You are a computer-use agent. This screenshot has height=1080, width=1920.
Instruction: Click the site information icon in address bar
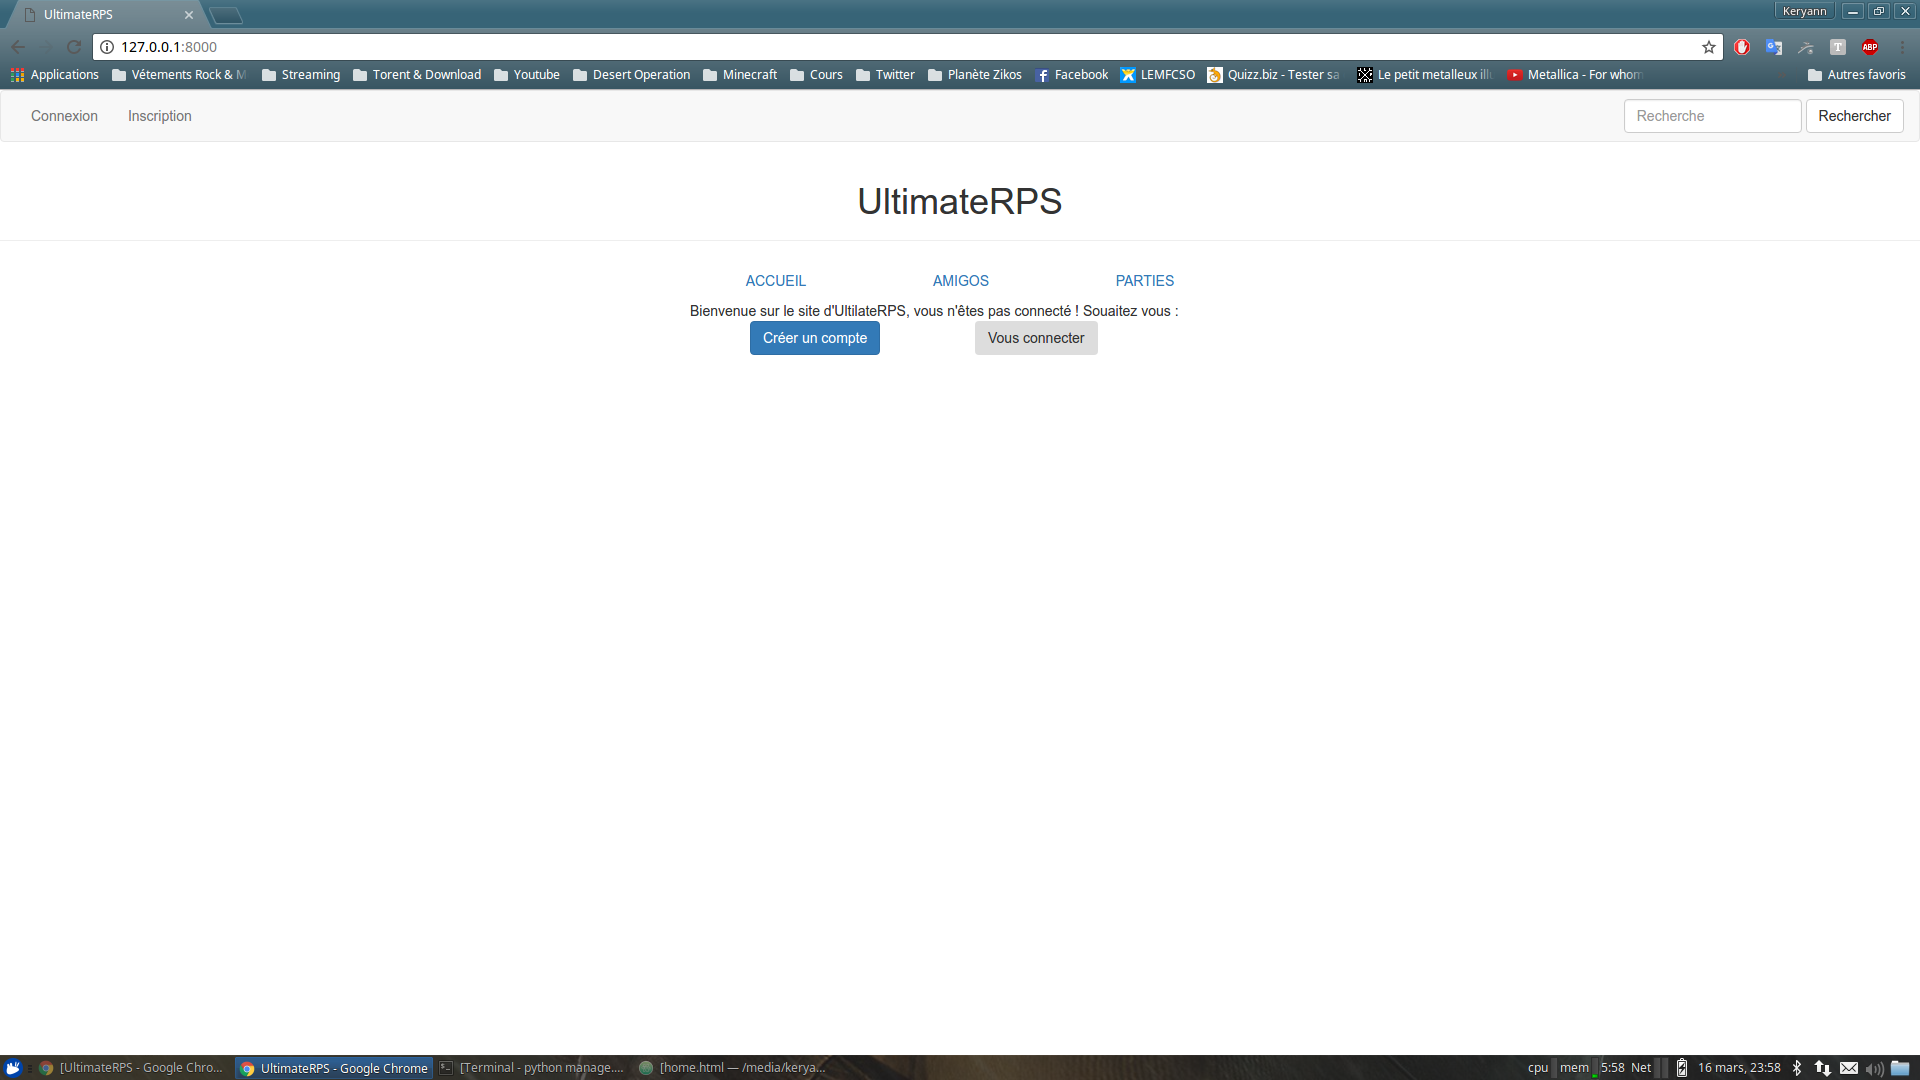[107, 47]
